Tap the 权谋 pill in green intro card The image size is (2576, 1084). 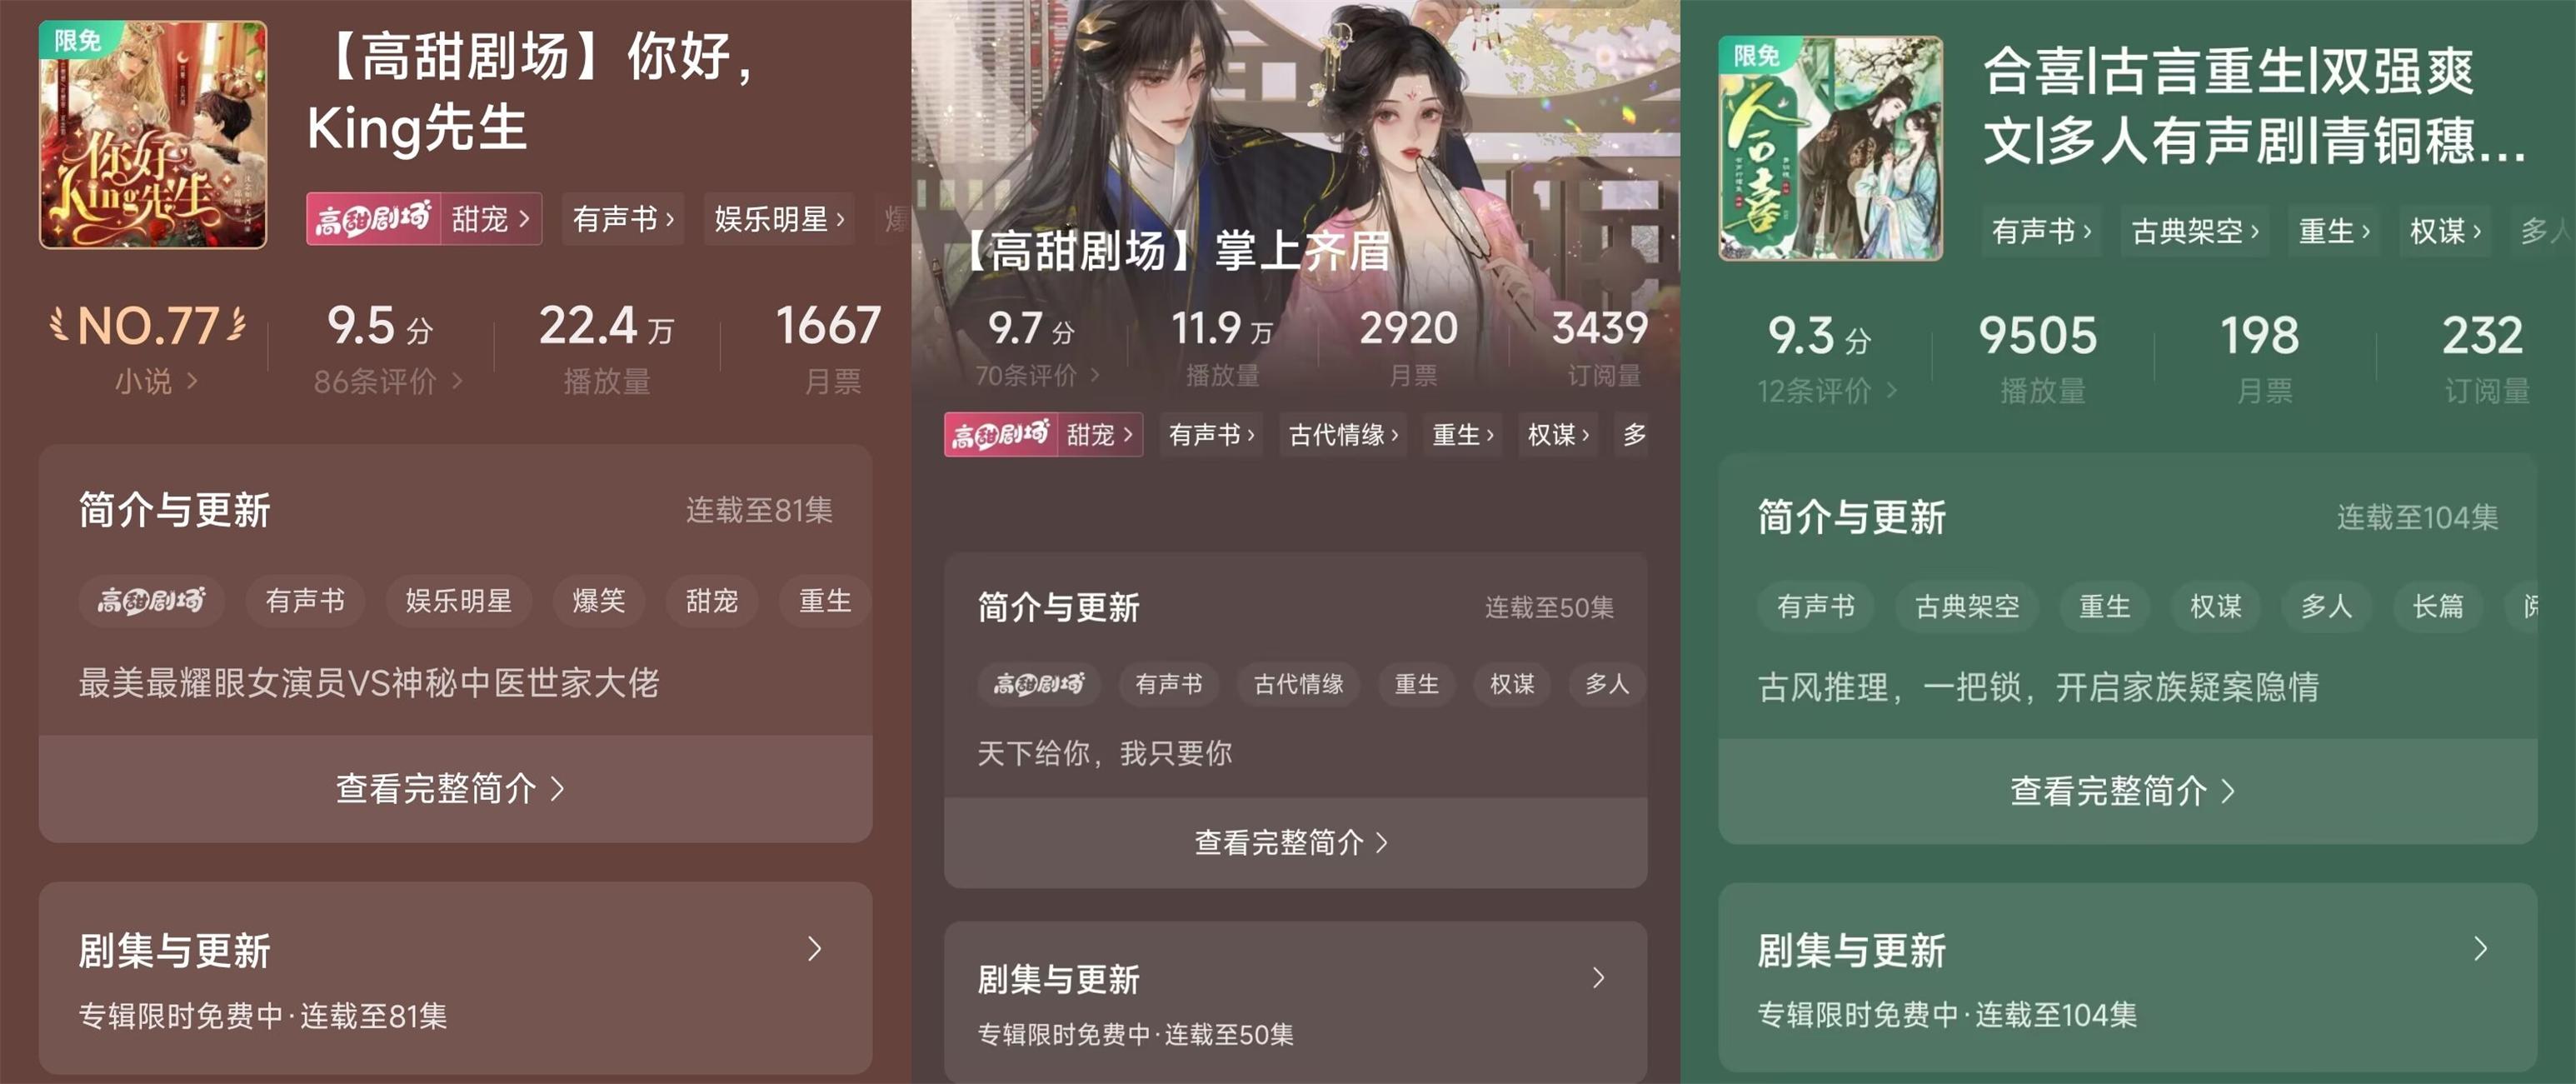2215,606
